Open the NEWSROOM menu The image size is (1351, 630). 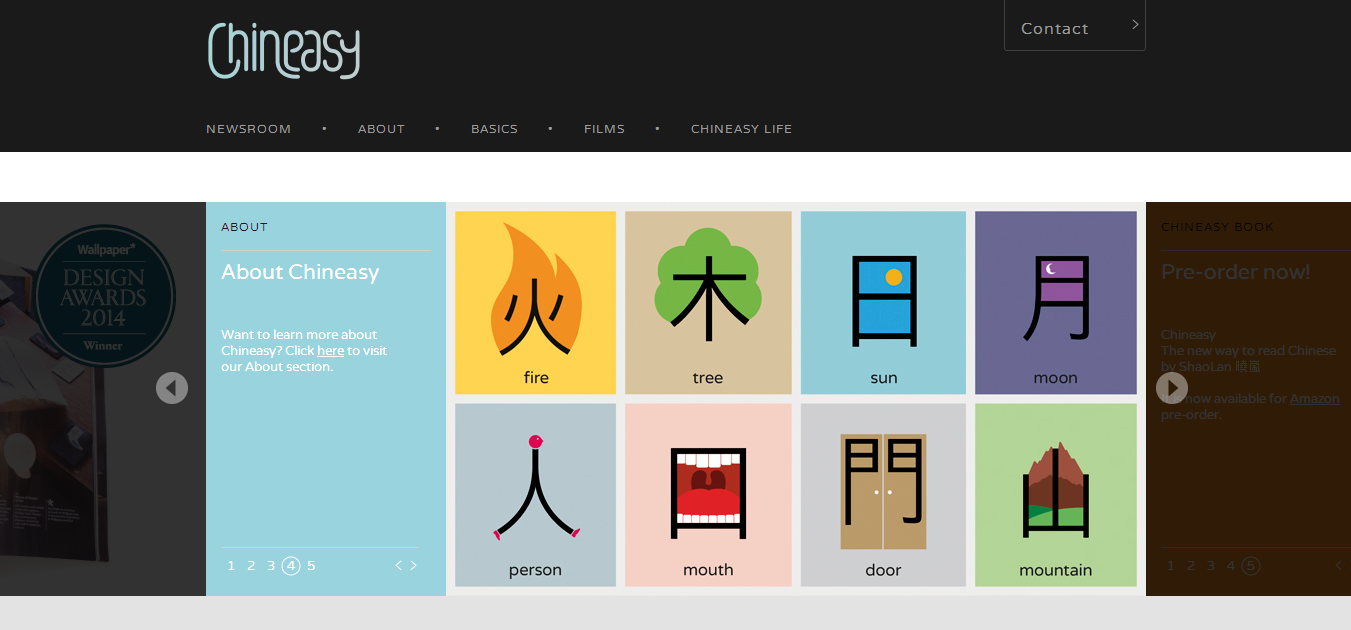pyautogui.click(x=248, y=129)
